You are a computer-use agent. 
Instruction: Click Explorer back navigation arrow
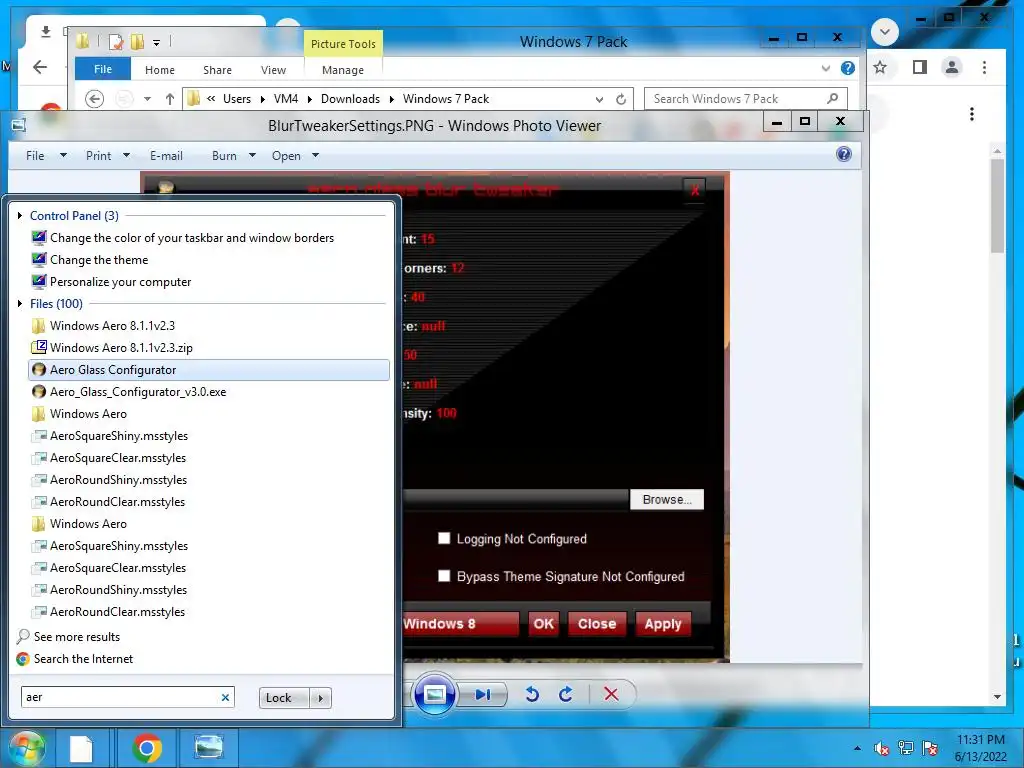click(95, 99)
